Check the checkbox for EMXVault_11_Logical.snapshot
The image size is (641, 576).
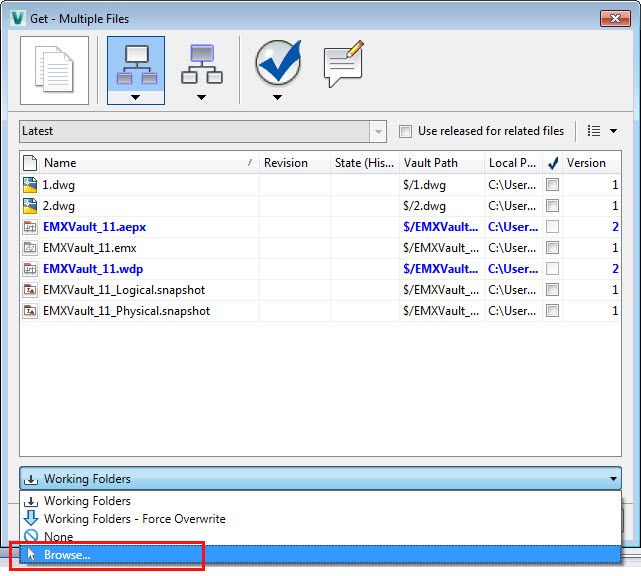click(552, 289)
